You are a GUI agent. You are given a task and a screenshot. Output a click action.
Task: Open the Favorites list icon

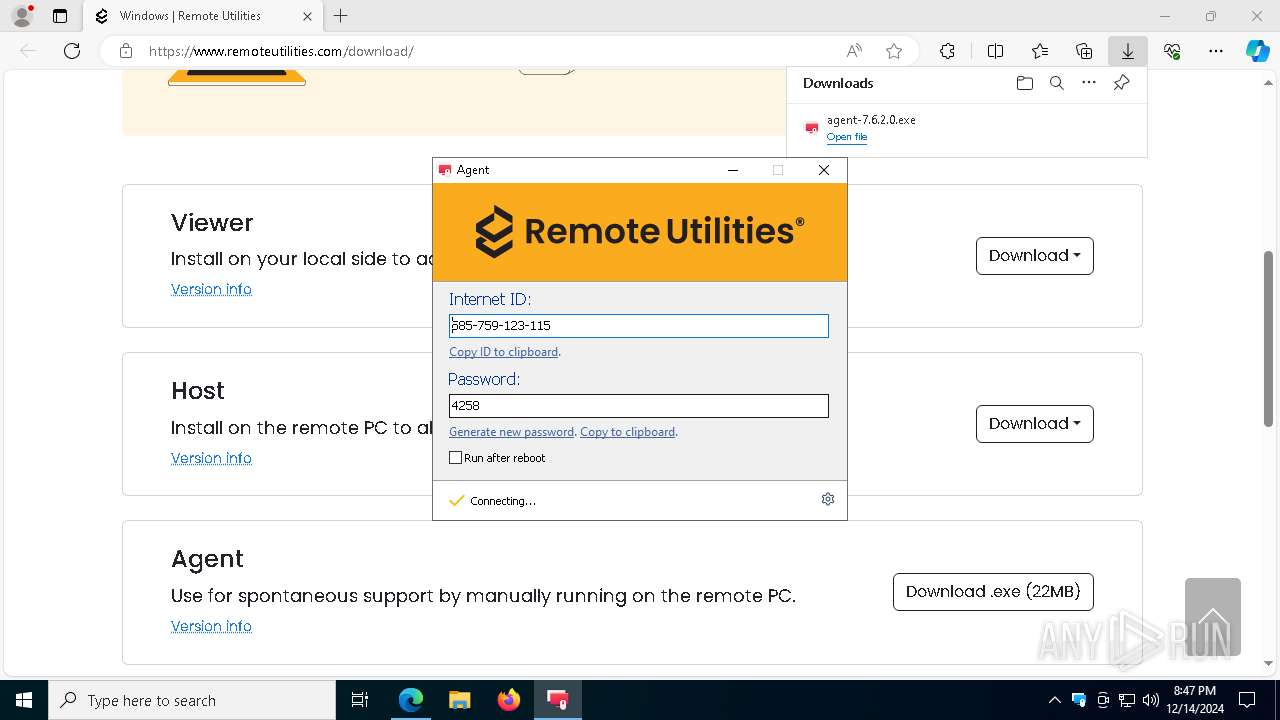coord(1040,51)
